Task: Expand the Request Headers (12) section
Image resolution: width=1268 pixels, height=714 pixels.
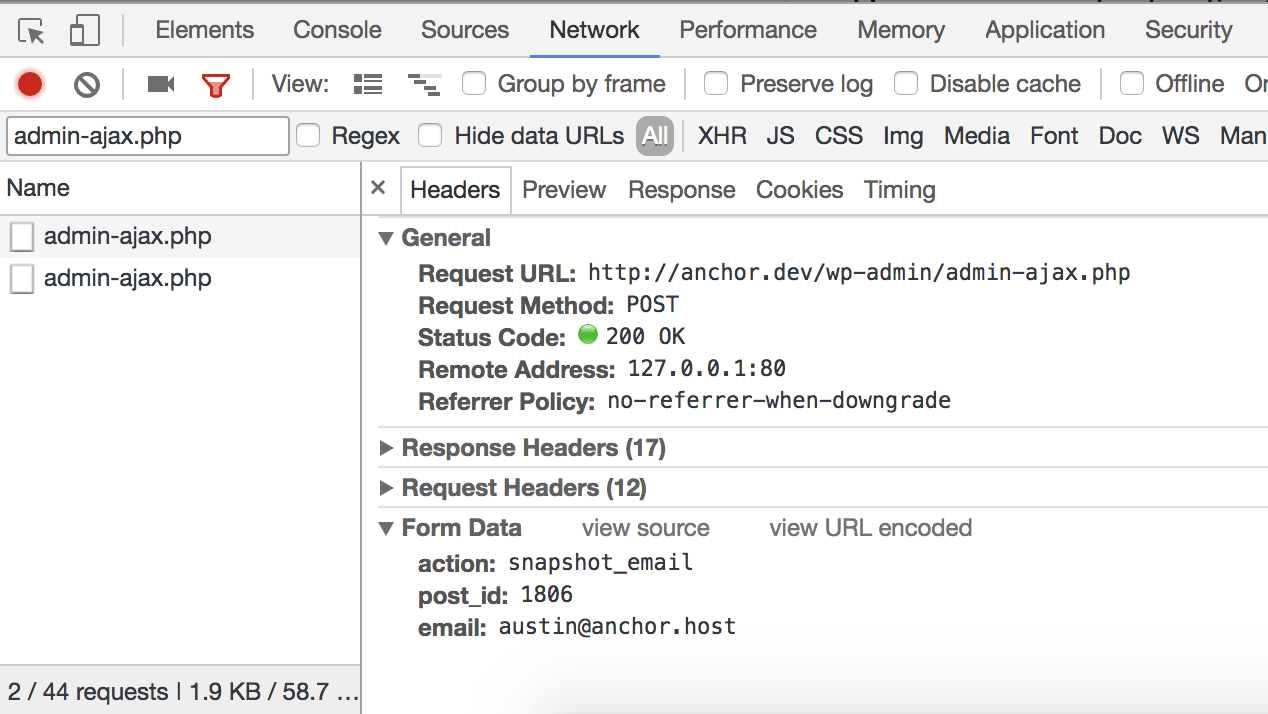Action: coord(387,488)
